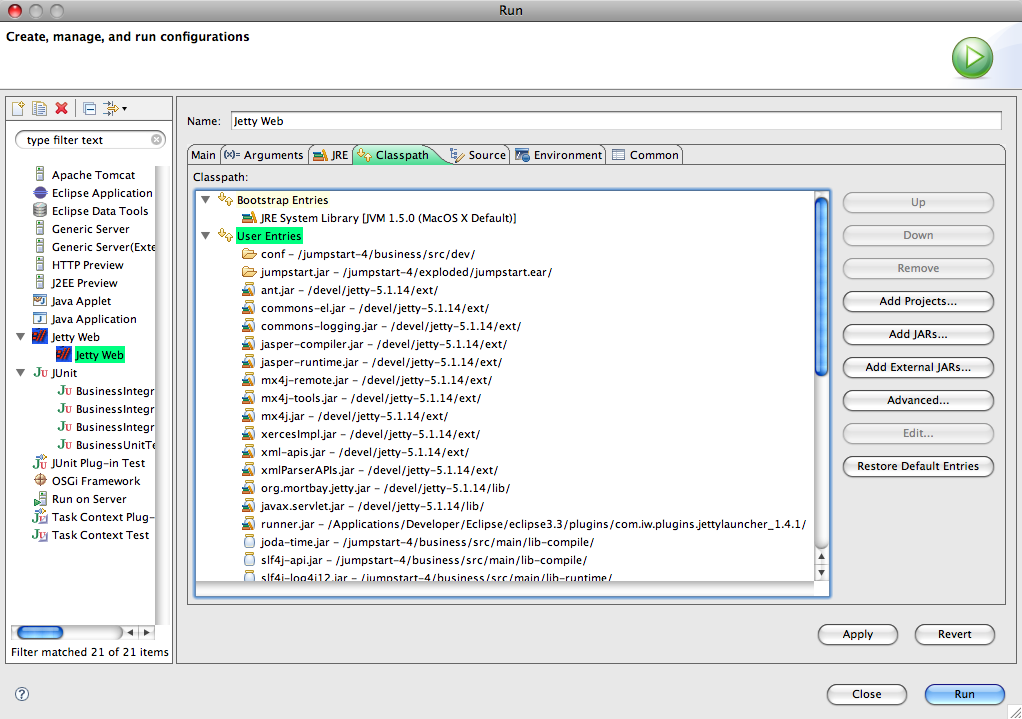1022x719 pixels.
Task: Switch to the Environment tab
Action: pyautogui.click(x=559, y=155)
